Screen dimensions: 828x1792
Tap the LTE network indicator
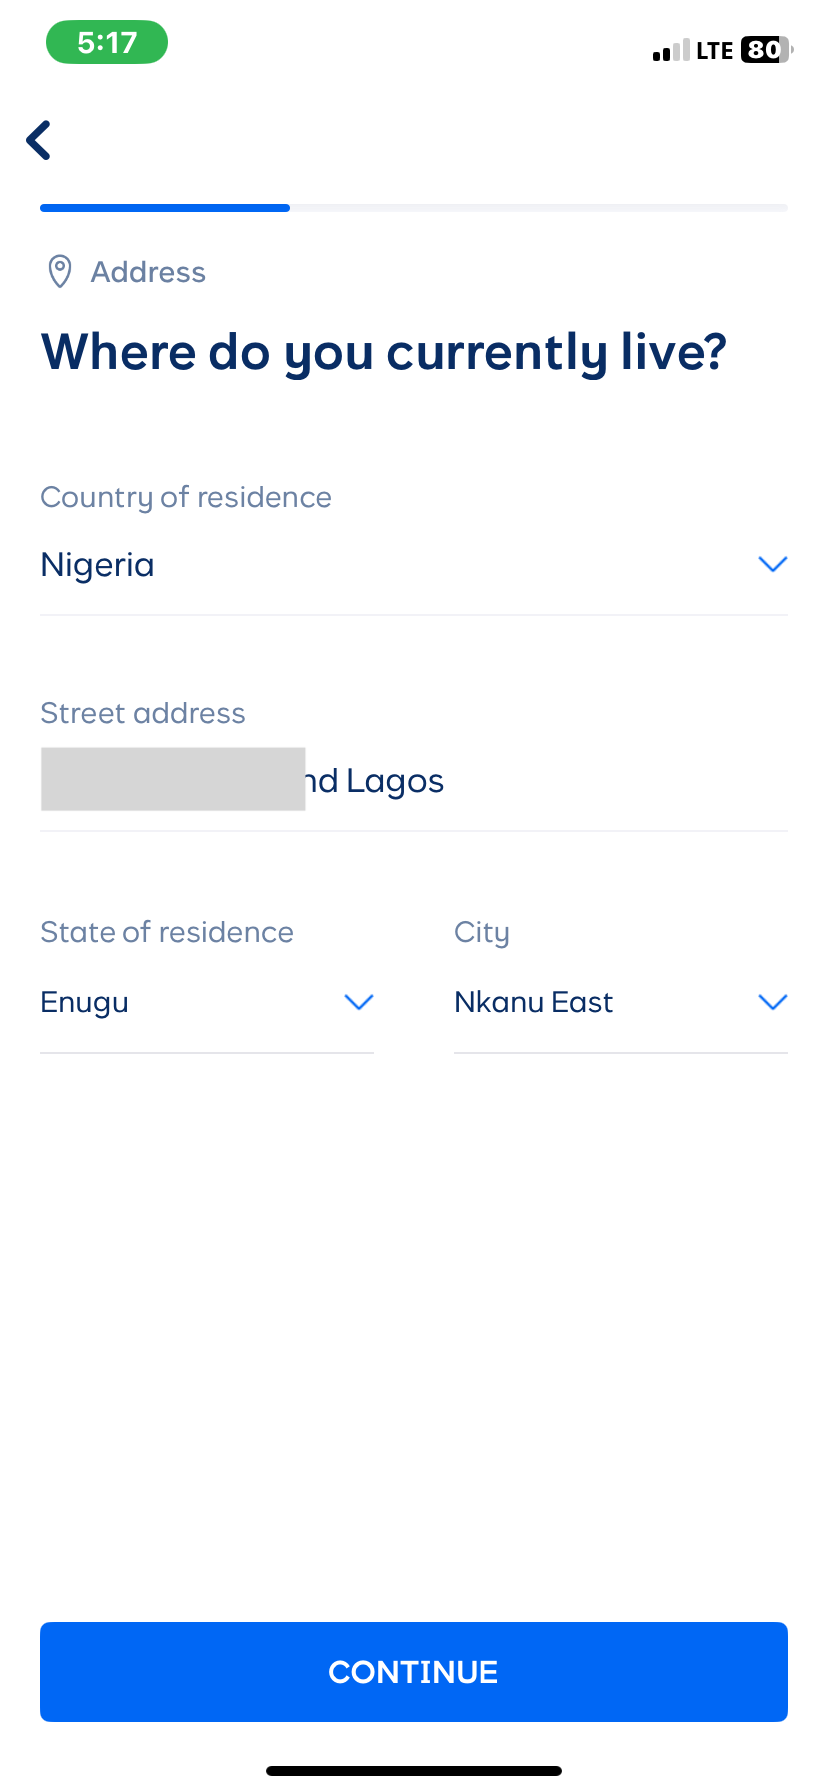click(x=715, y=51)
